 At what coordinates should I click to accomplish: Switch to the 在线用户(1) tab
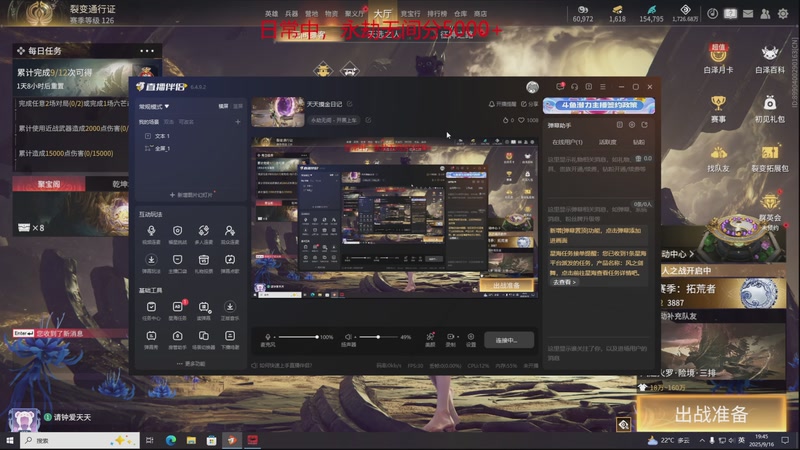pyautogui.click(x=567, y=142)
